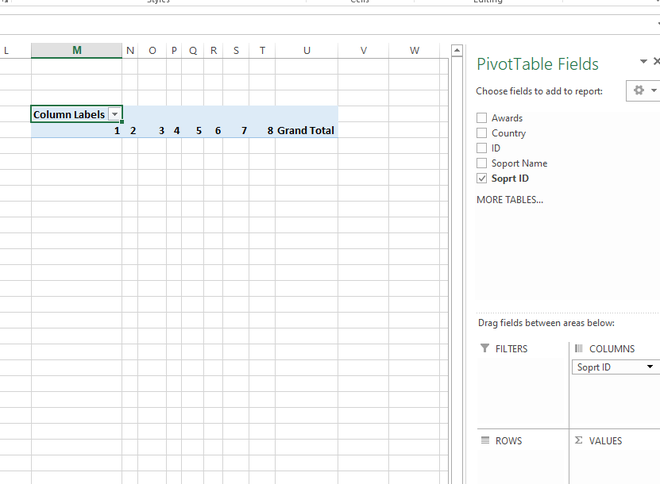Click the Country field name
Screen dimensions: 660x484
[x=508, y=133]
